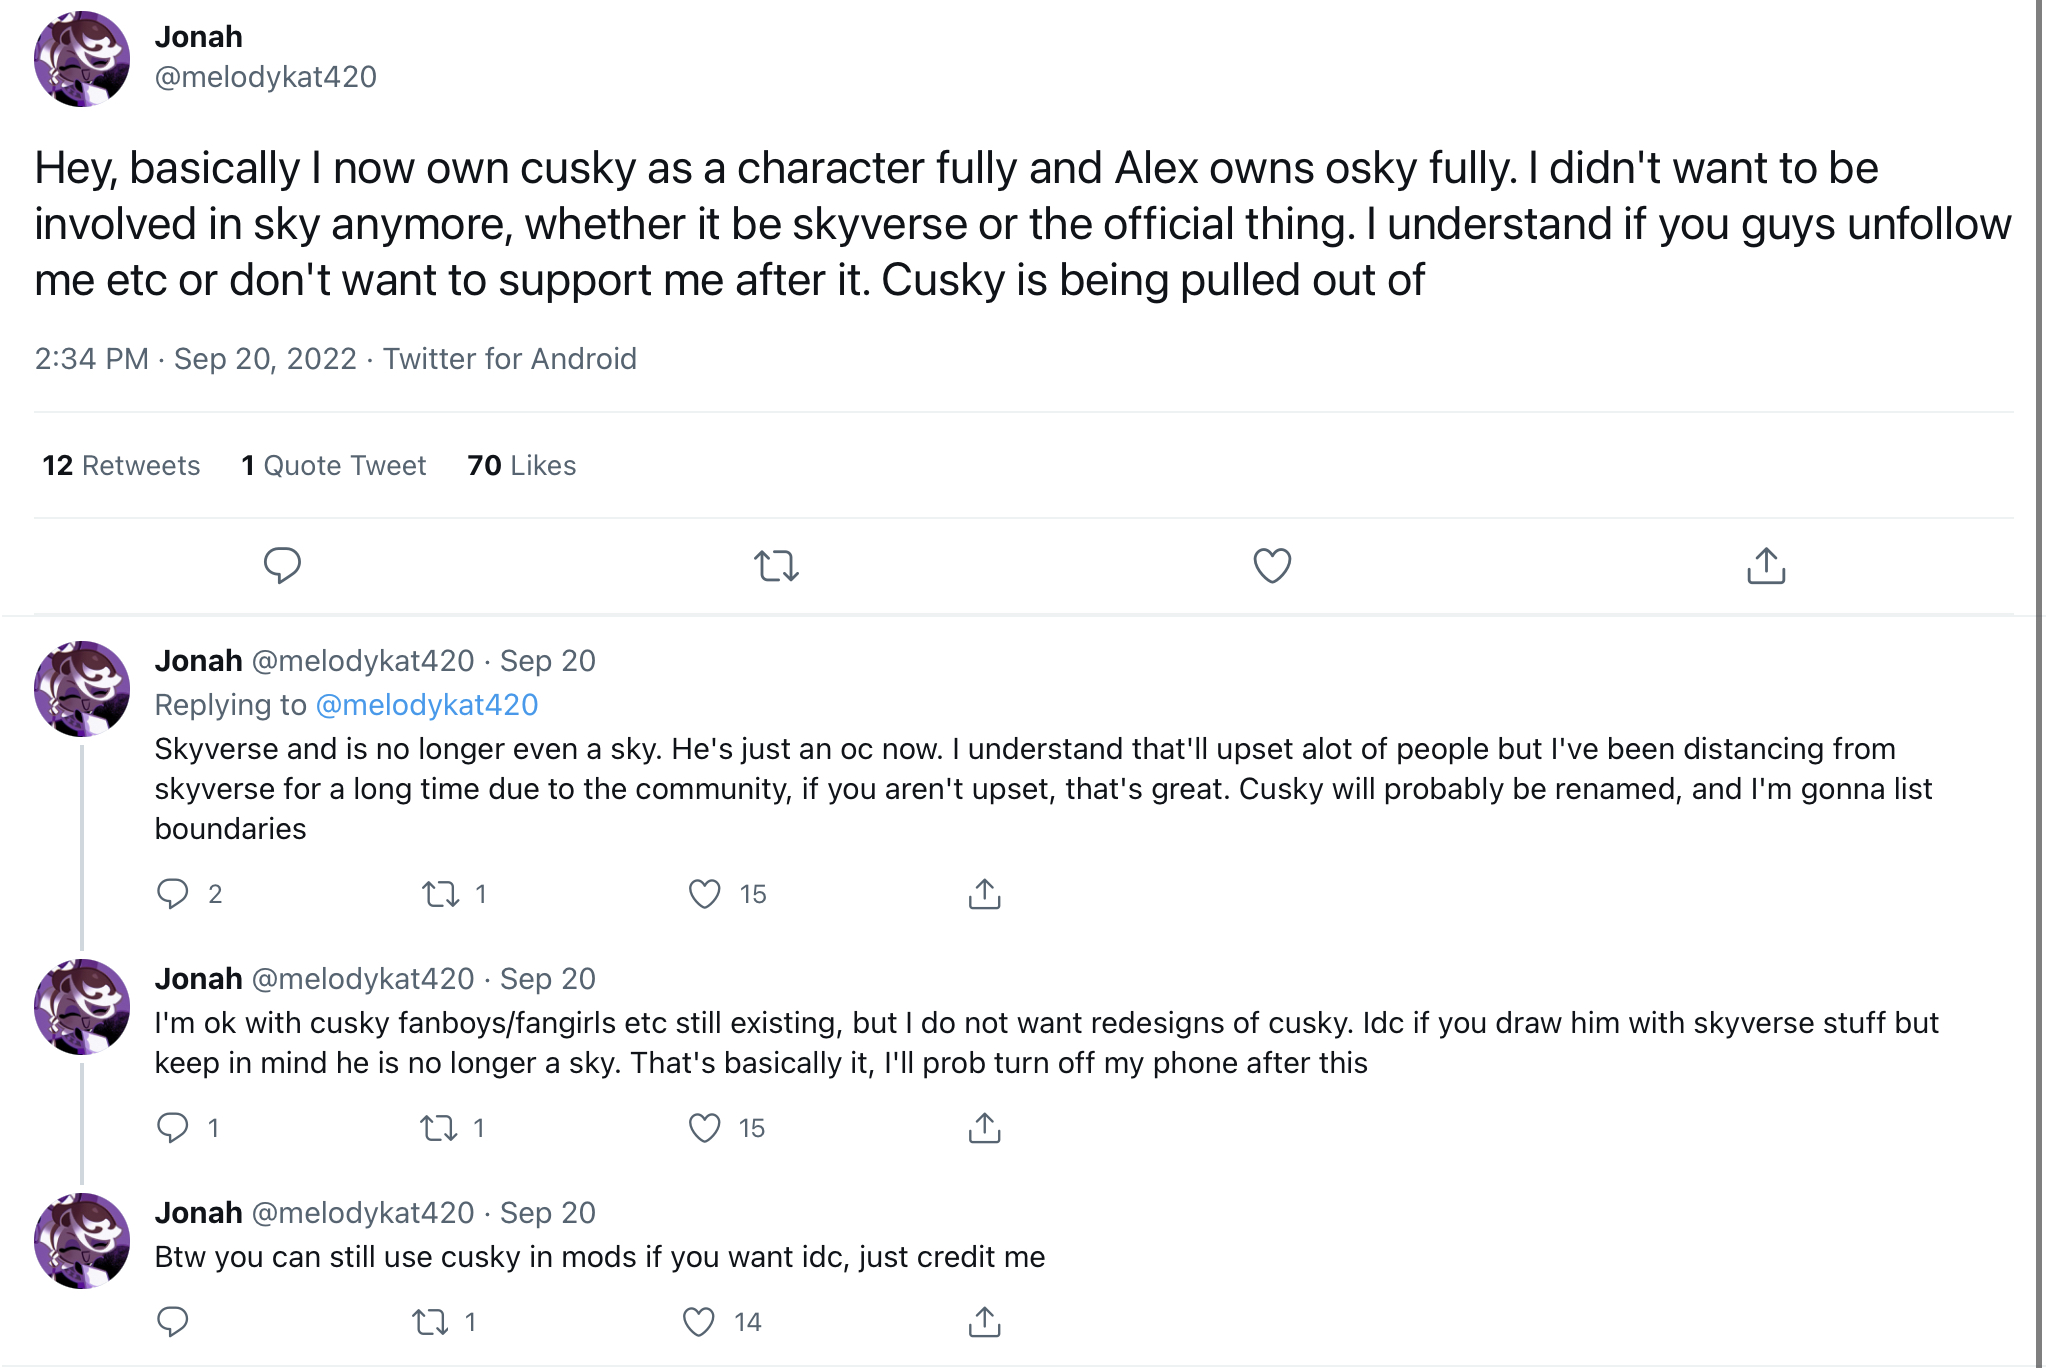Share the reply mentioning listing boundaries
Viewport: 2048px width, 1368px height.
(x=984, y=893)
